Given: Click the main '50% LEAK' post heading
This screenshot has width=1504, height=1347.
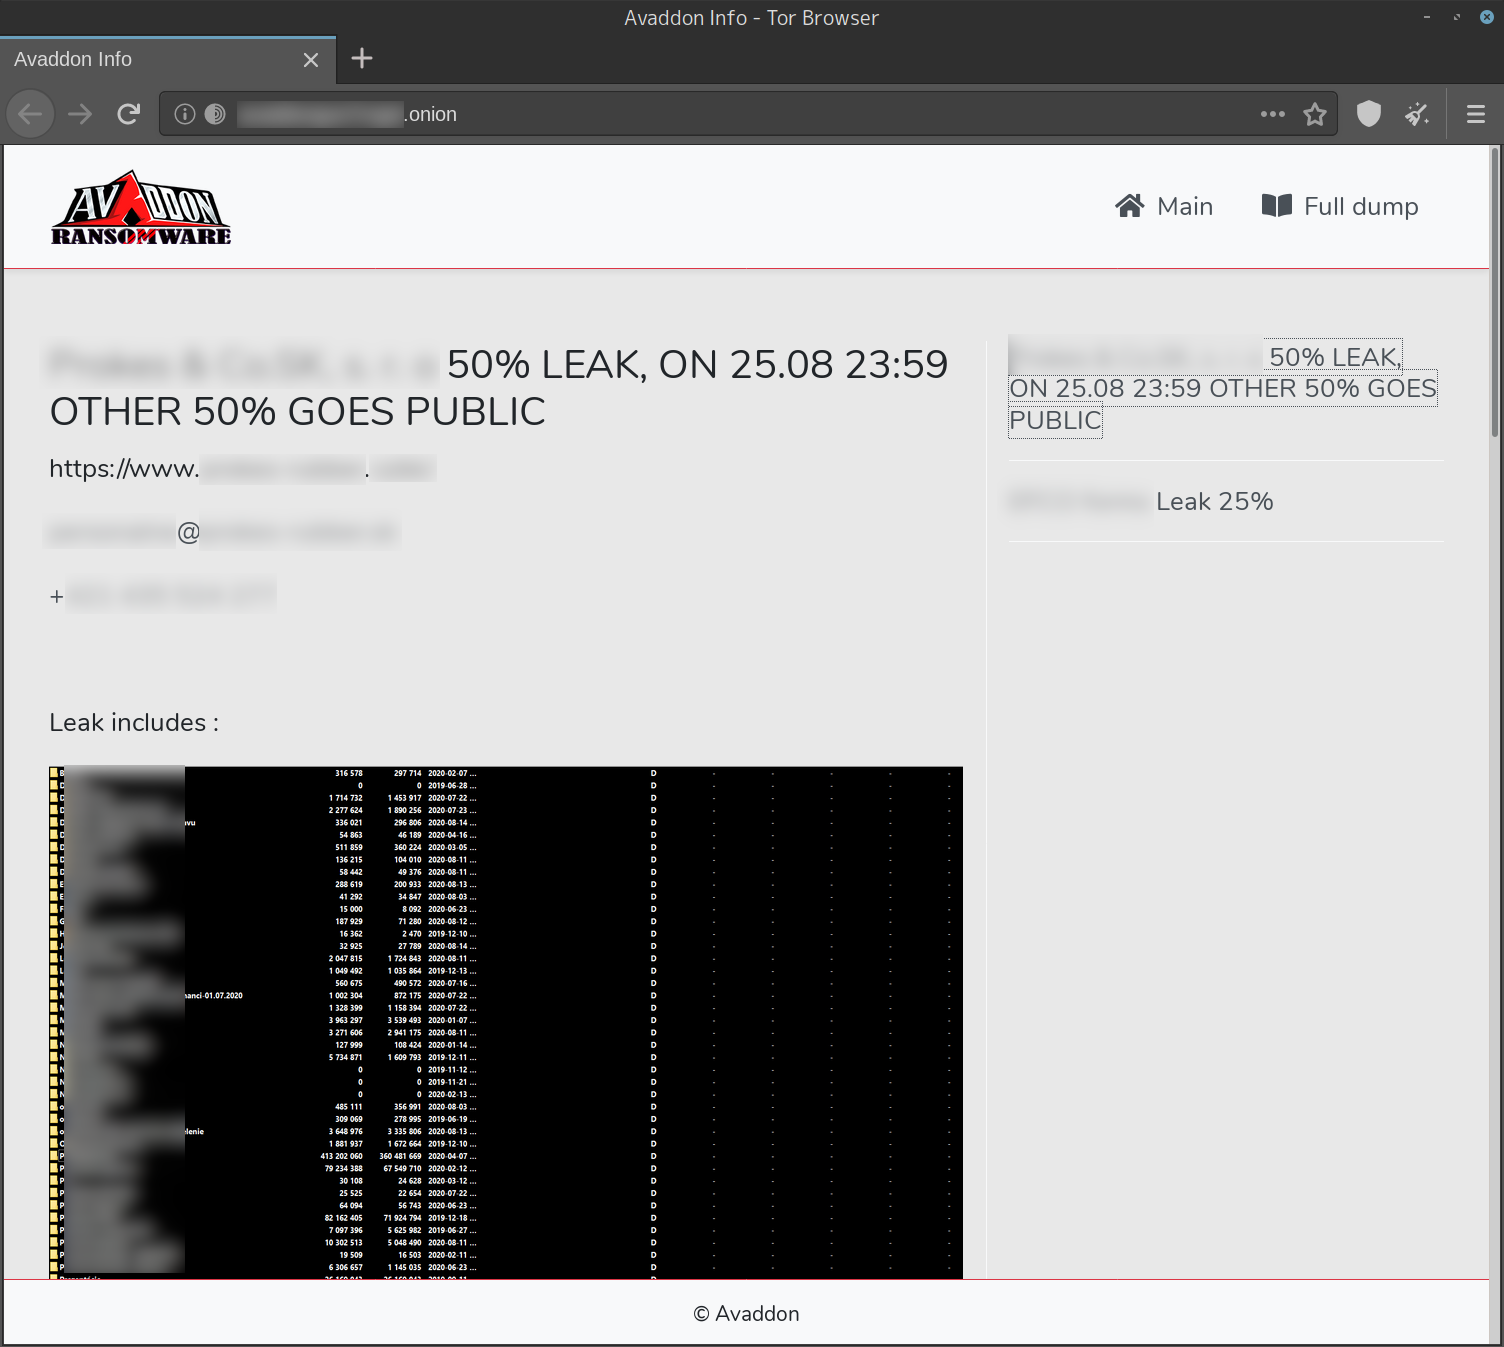Looking at the screenshot, I should (499, 387).
